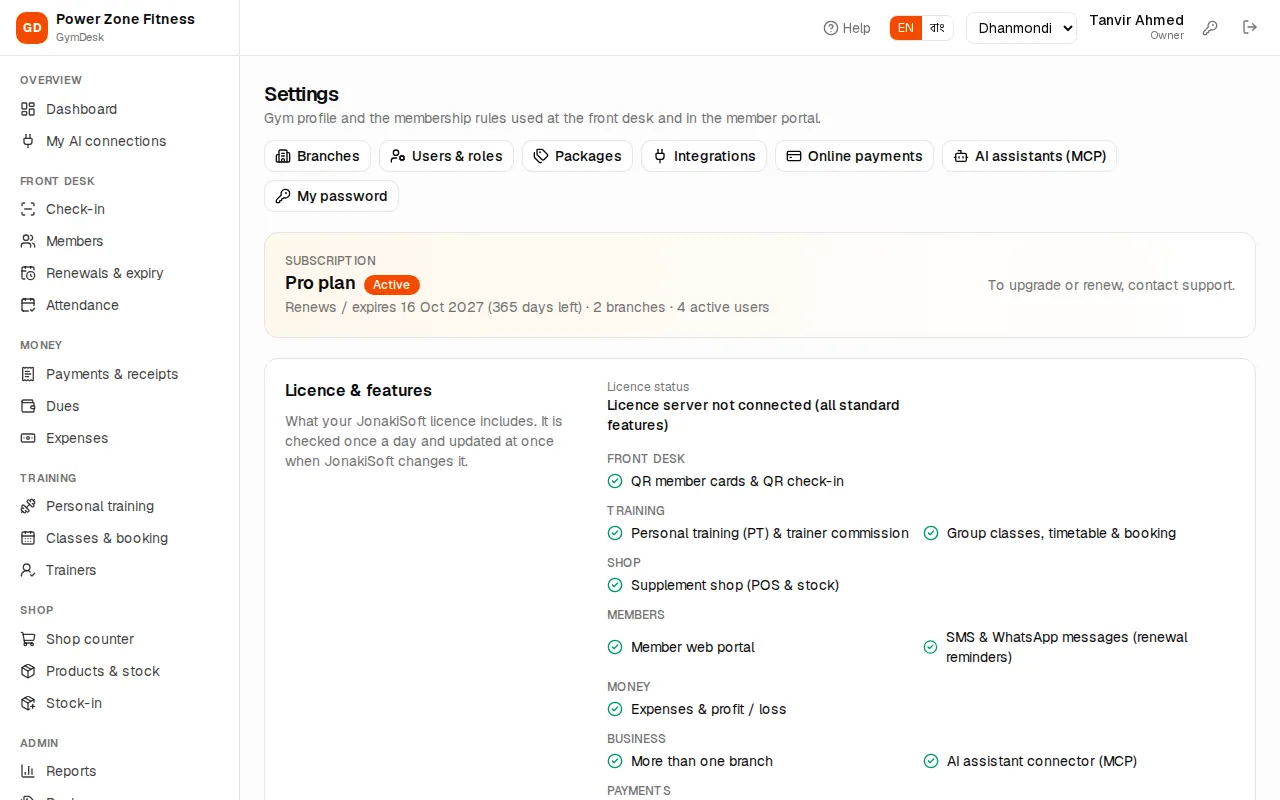Open the Trainers page
1280x800 pixels.
(x=120, y=570)
